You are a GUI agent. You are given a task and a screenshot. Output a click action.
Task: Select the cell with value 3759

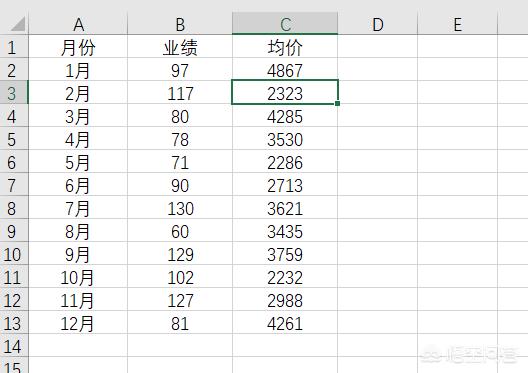pos(285,253)
